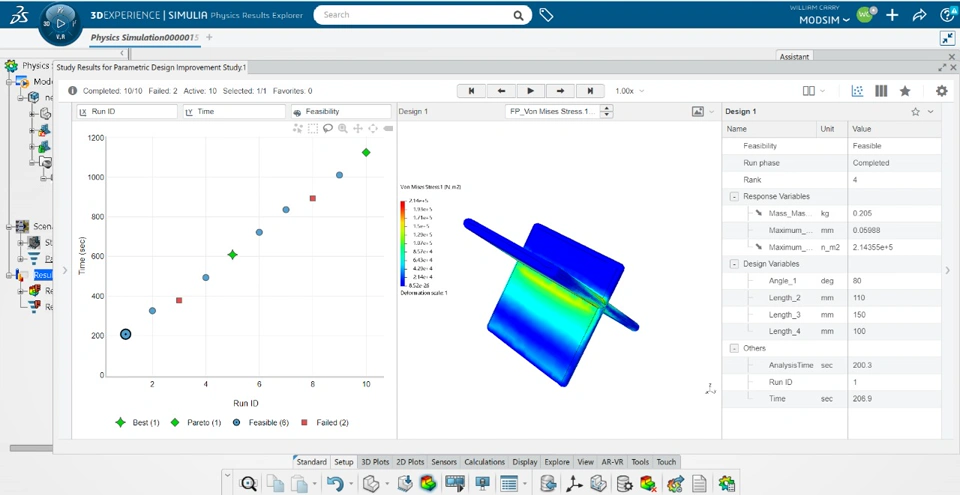This screenshot has height=495, width=960.
Task: Click the database import arrow icon
Action: 547,483
